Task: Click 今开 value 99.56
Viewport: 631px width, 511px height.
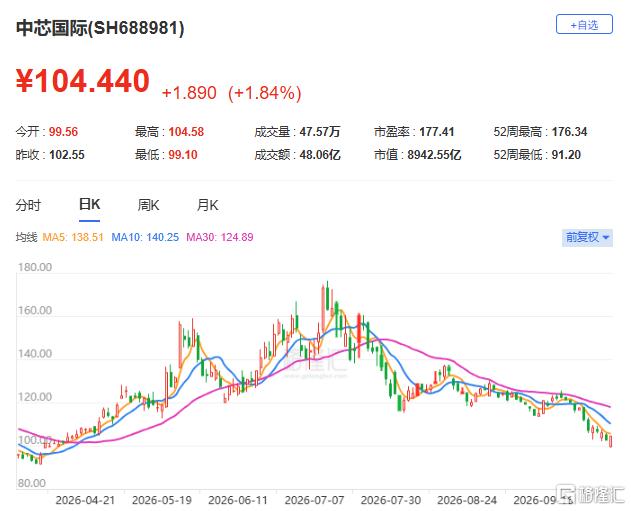Action: pos(63,132)
